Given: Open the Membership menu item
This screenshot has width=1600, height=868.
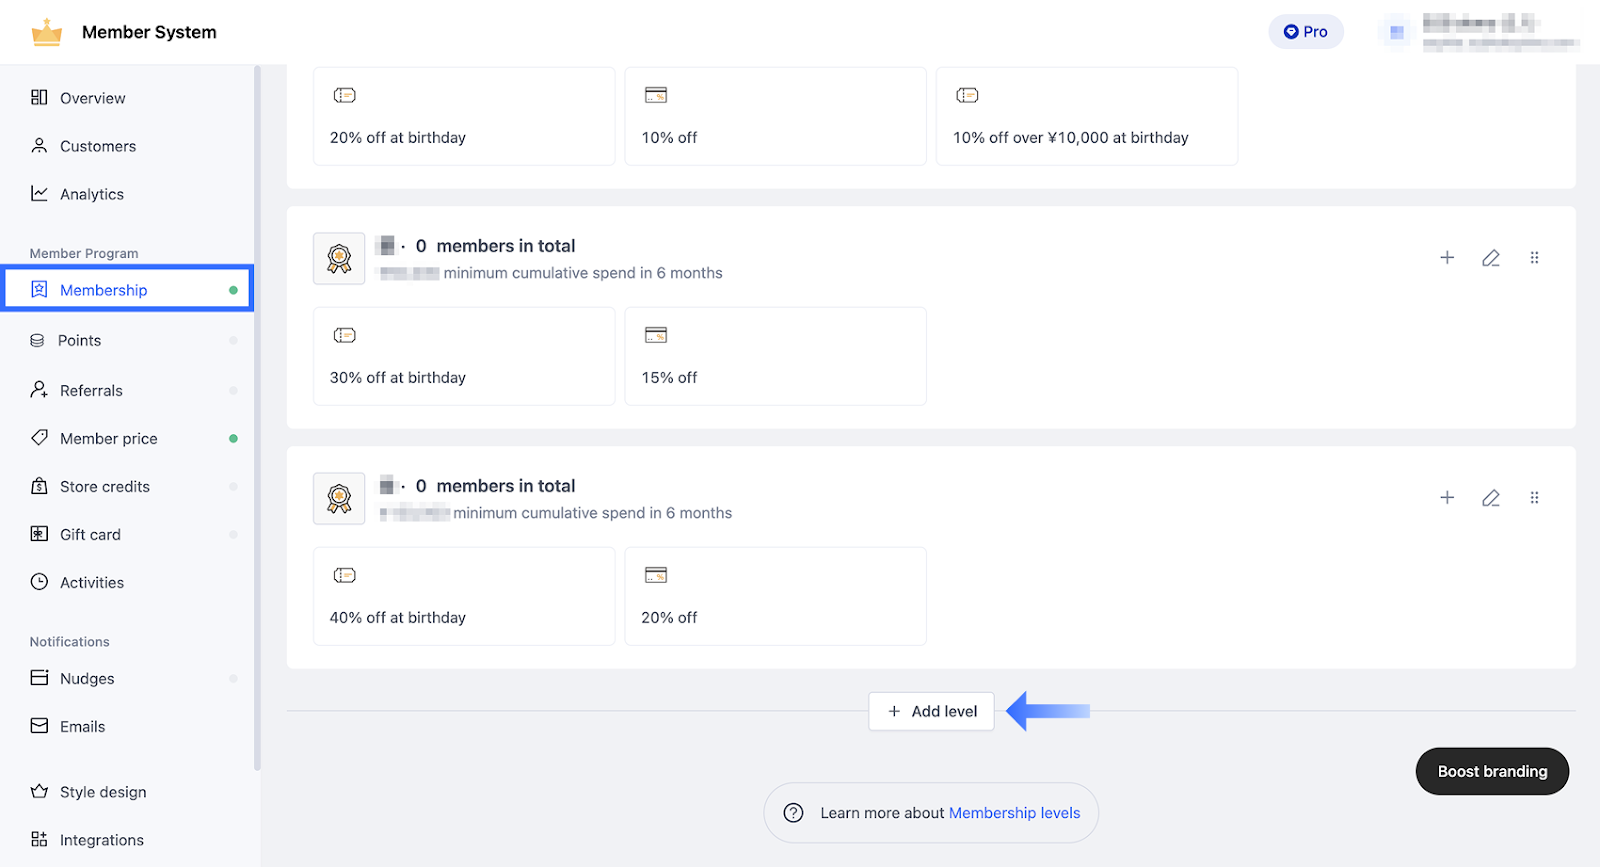Looking at the screenshot, I should coord(104,290).
